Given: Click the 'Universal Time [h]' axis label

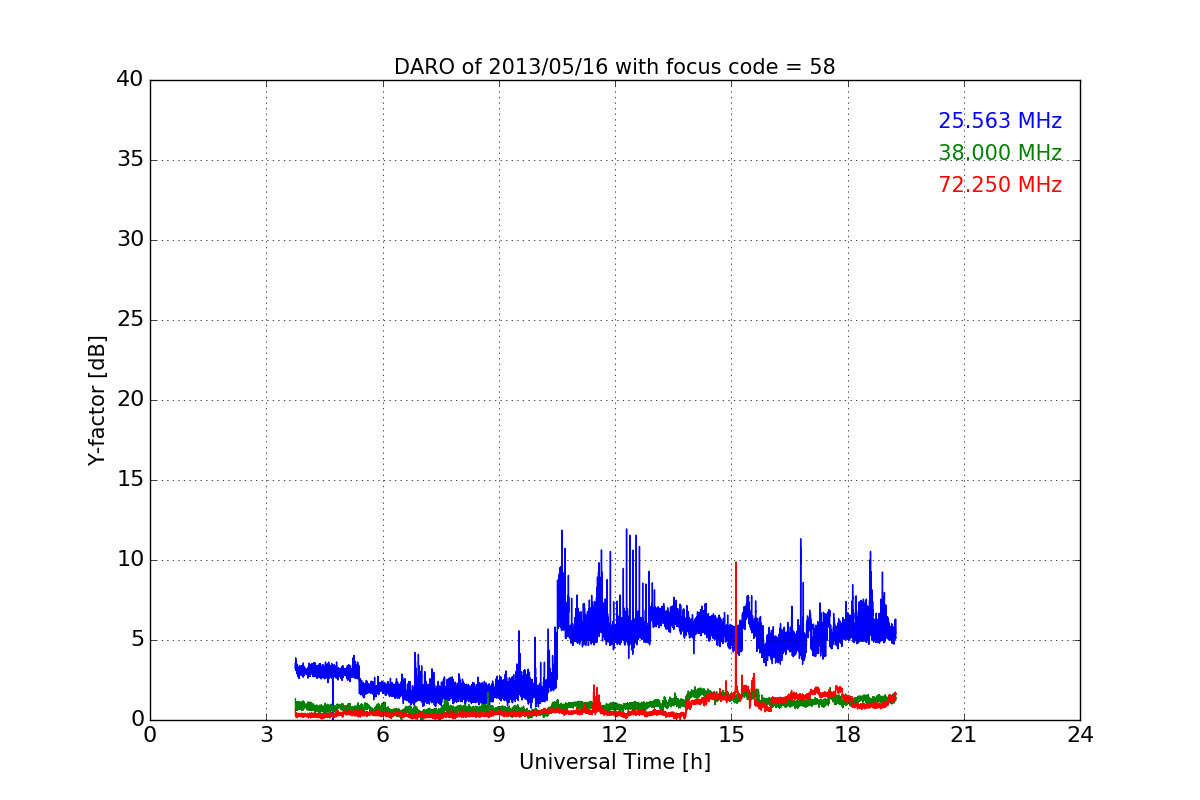Looking at the screenshot, I should (x=614, y=762).
